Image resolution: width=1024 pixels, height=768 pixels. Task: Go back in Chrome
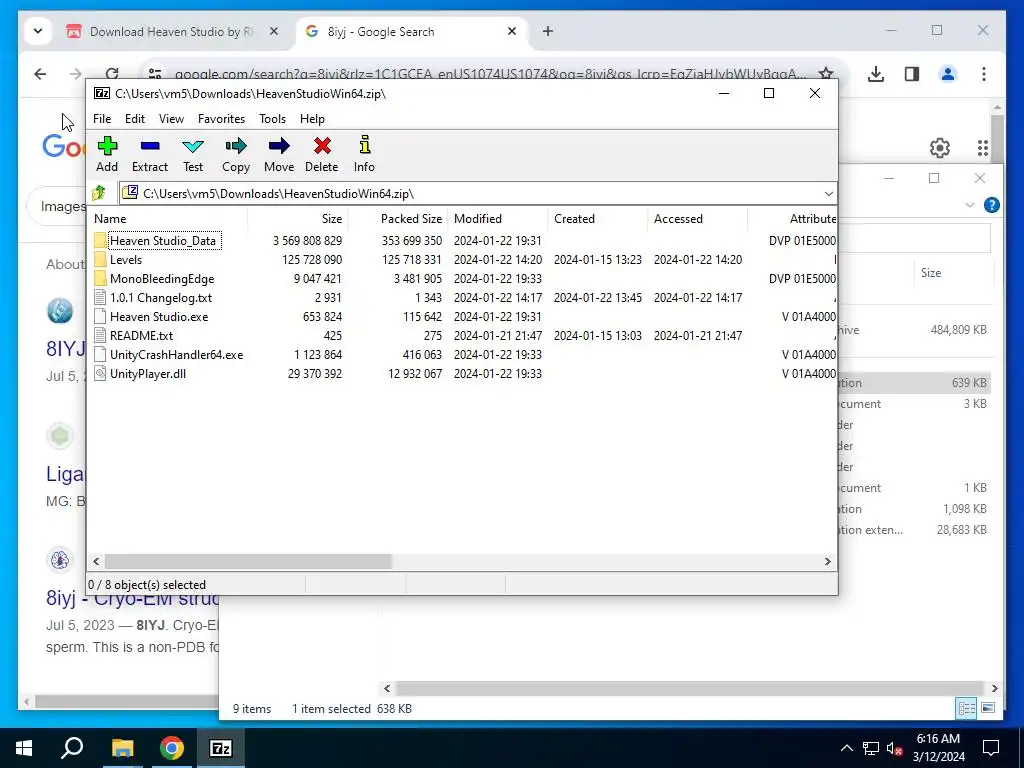pyautogui.click(x=40, y=74)
